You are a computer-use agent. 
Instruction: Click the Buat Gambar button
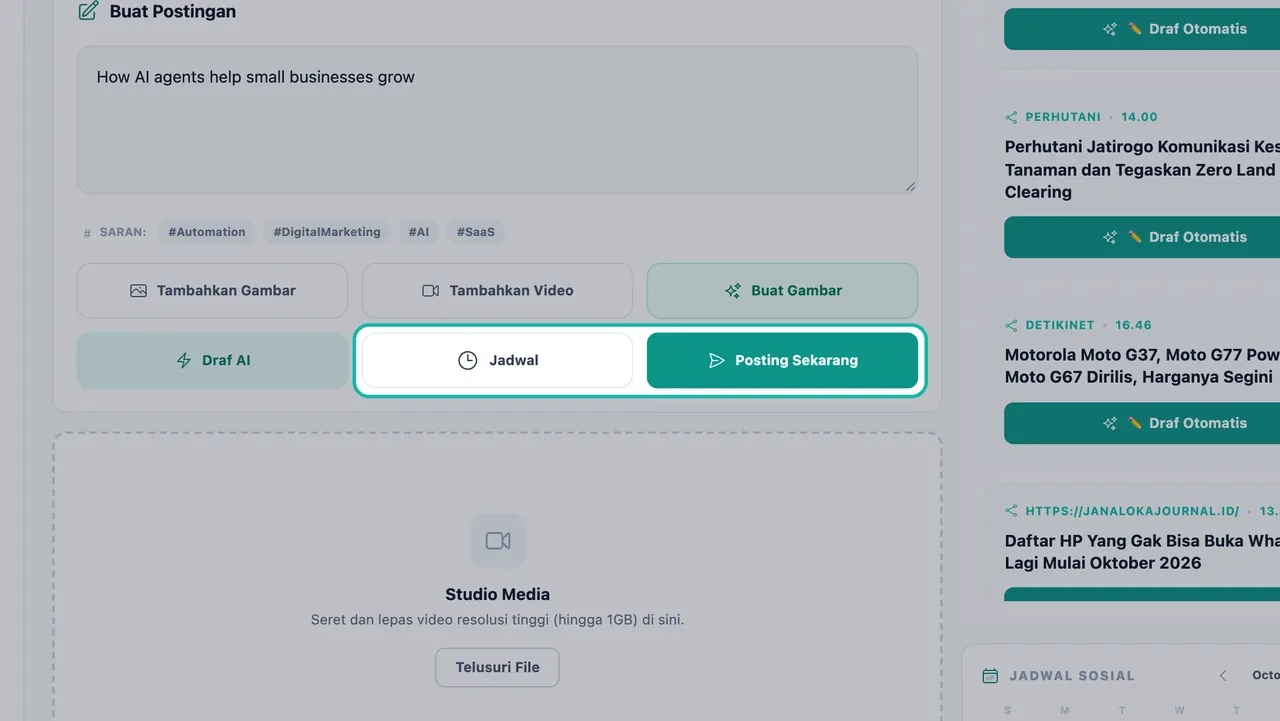pos(782,291)
